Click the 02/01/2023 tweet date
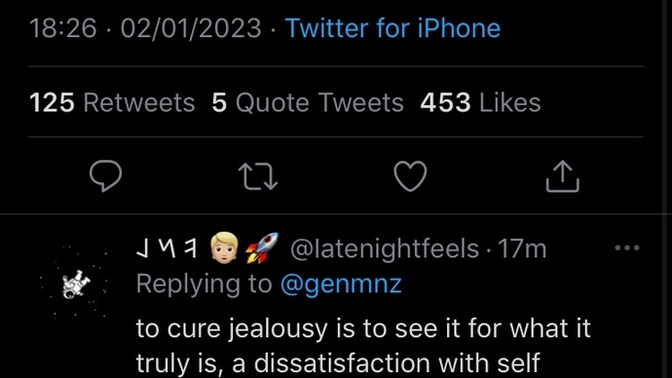The width and height of the screenshot is (672, 378). pos(191,28)
